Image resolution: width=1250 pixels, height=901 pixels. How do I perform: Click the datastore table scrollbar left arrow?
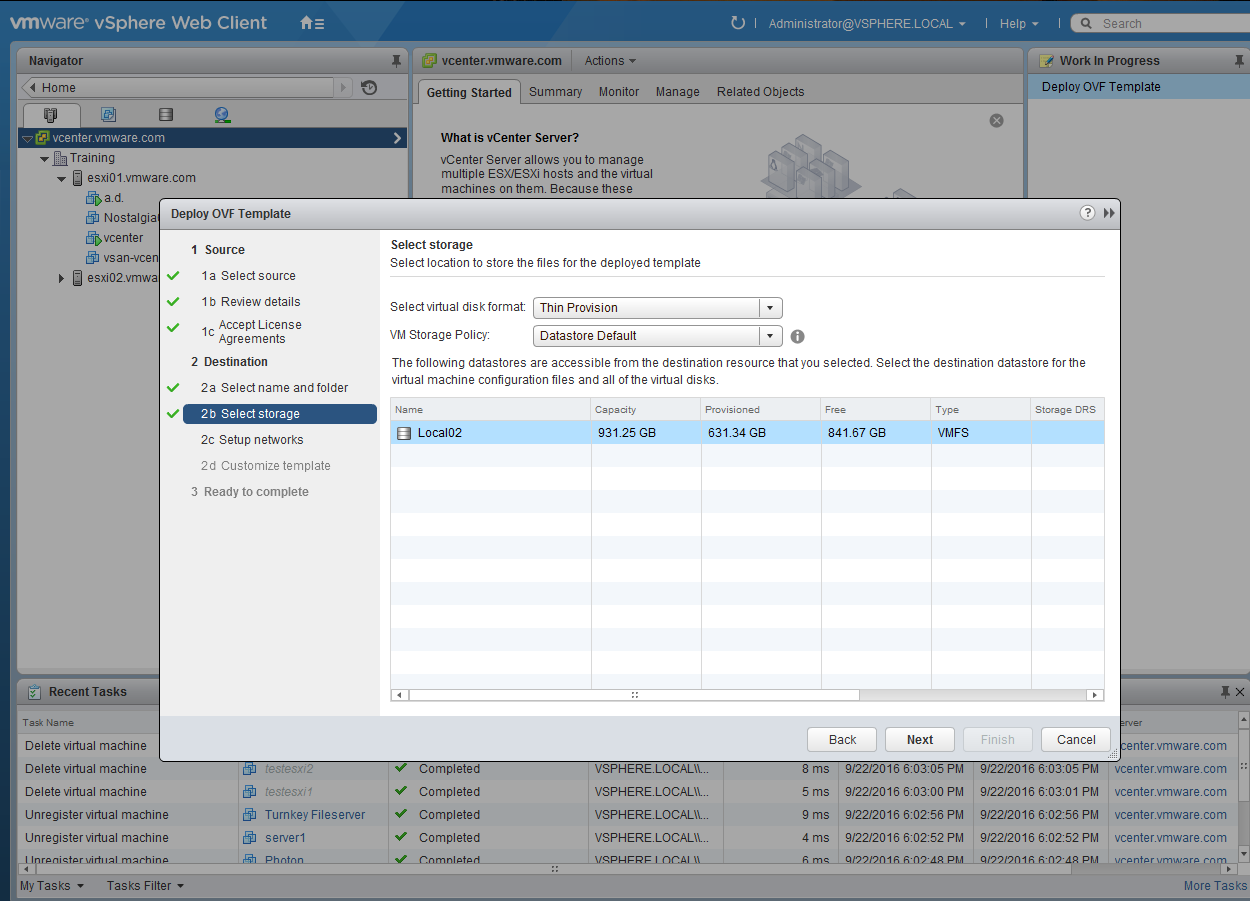[400, 695]
